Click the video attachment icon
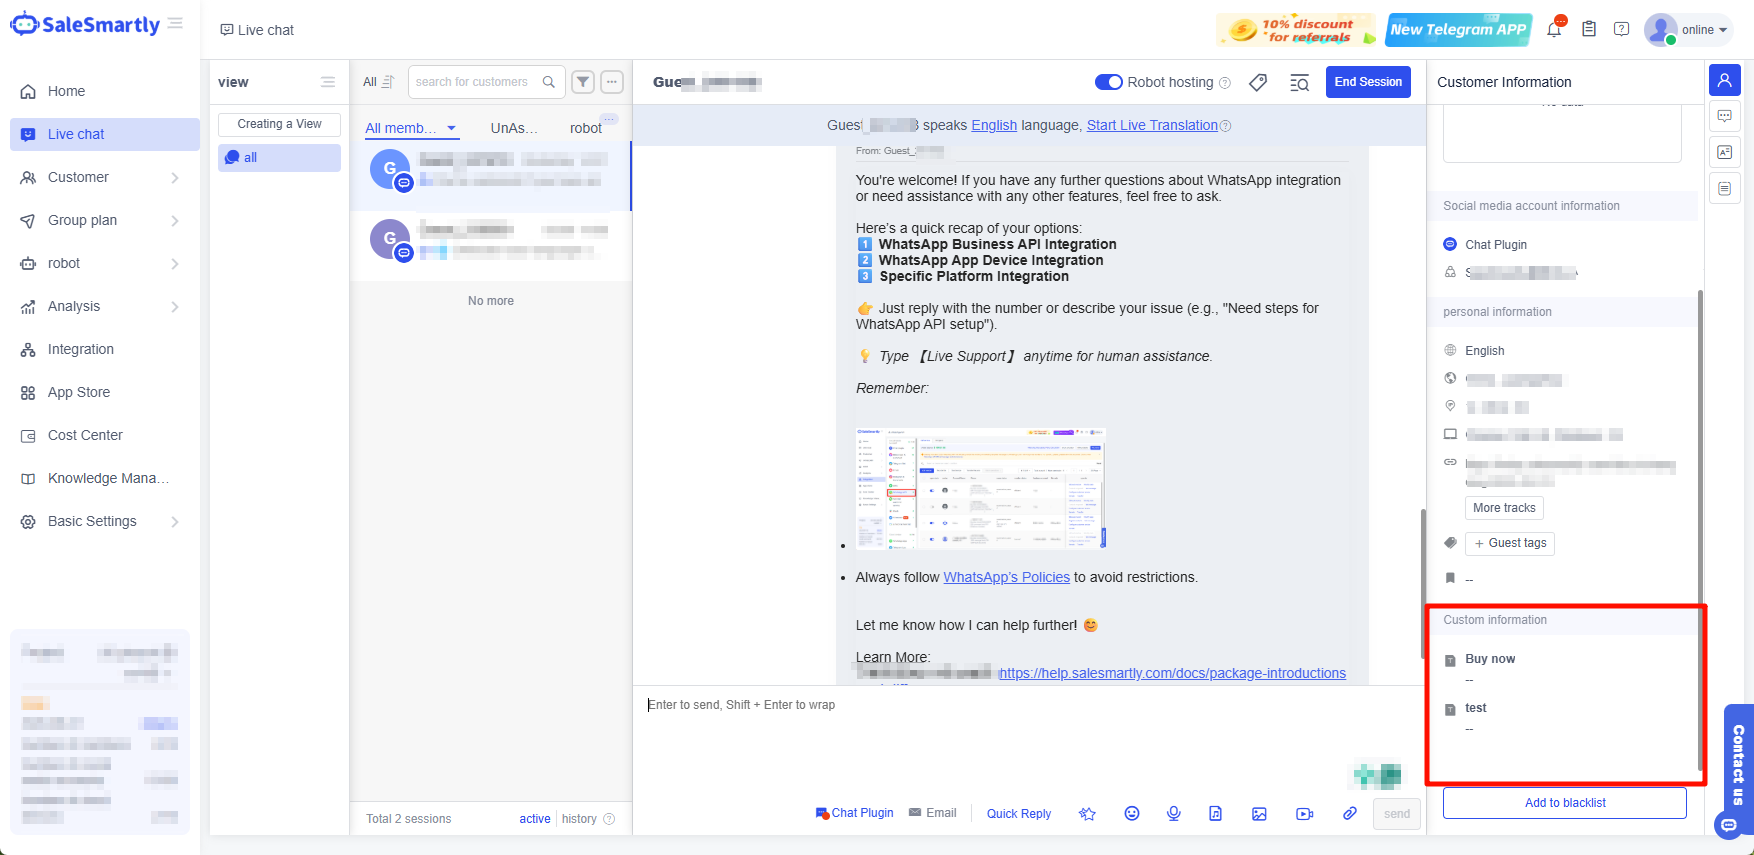This screenshot has height=855, width=1754. pos(1304,814)
